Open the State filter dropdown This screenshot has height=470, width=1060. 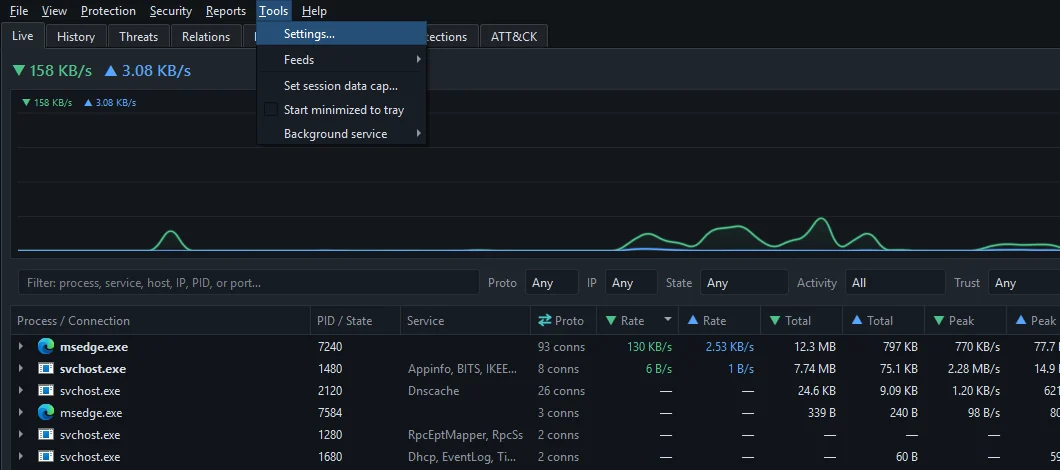pos(744,283)
